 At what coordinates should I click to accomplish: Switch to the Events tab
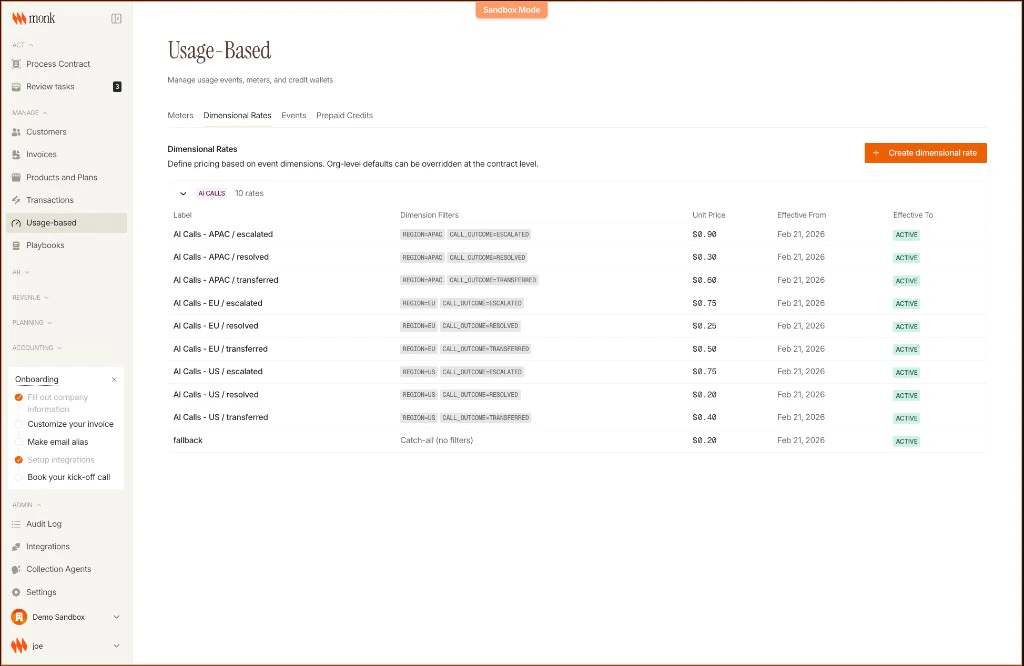pyautogui.click(x=294, y=116)
